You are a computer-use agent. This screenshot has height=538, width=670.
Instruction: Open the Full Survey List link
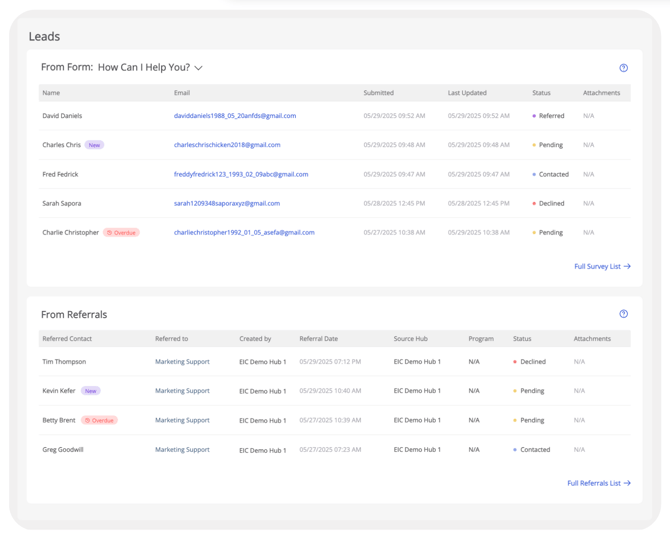[x=602, y=266]
